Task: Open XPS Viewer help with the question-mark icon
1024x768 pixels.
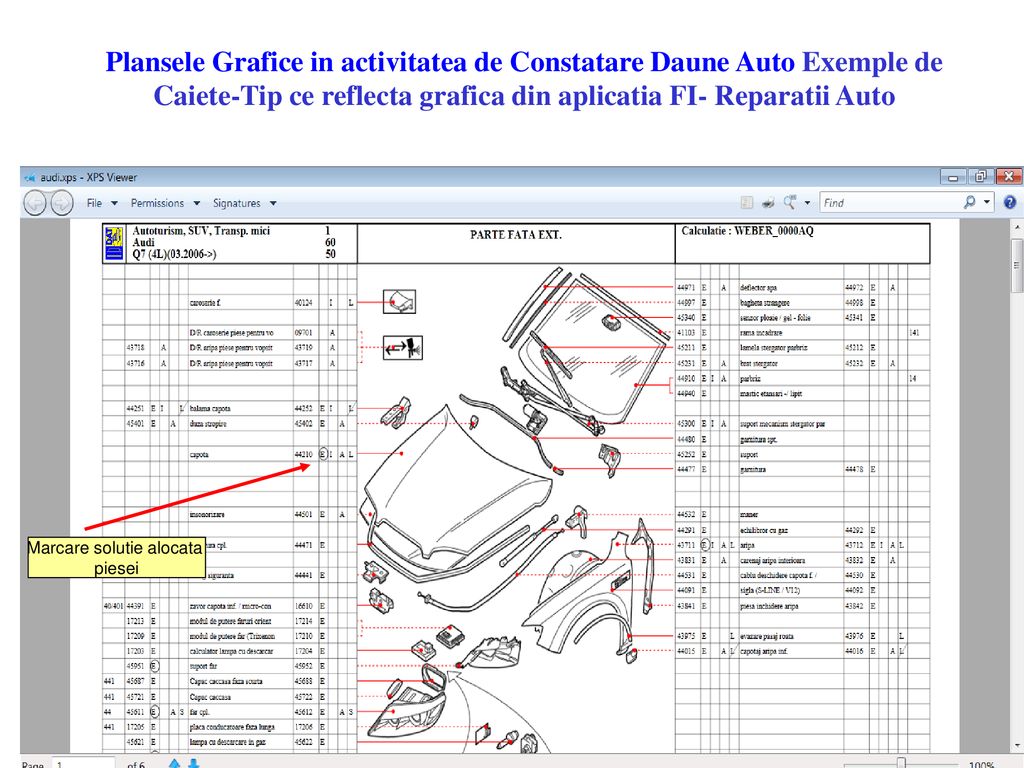Action: tap(1010, 203)
